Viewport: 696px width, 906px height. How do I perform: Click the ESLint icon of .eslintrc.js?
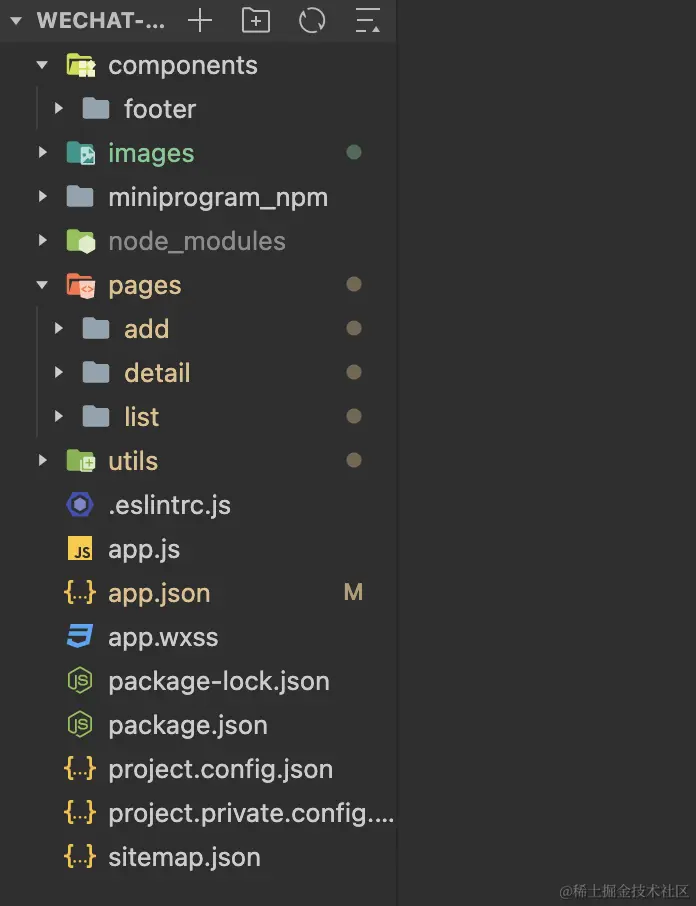(x=80, y=505)
